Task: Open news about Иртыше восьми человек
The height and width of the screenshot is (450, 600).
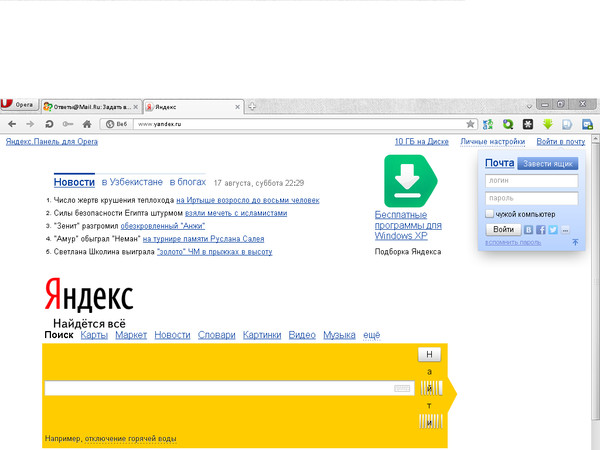Action: pos(248,200)
